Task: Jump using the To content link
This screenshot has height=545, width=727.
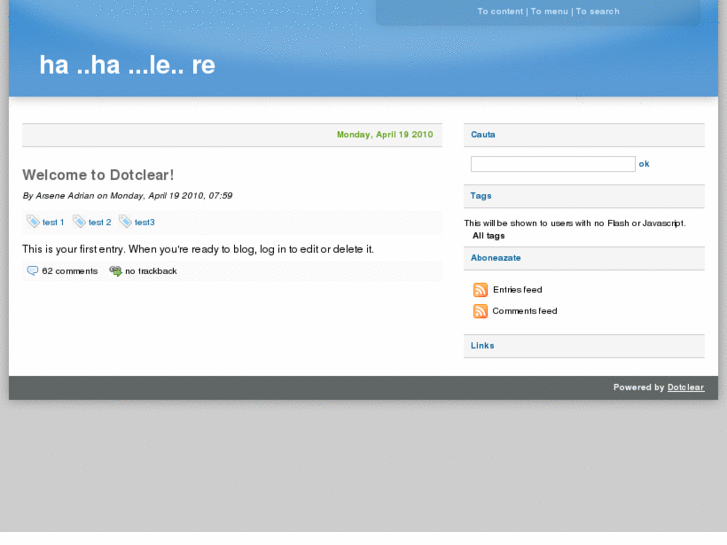Action: click(500, 11)
